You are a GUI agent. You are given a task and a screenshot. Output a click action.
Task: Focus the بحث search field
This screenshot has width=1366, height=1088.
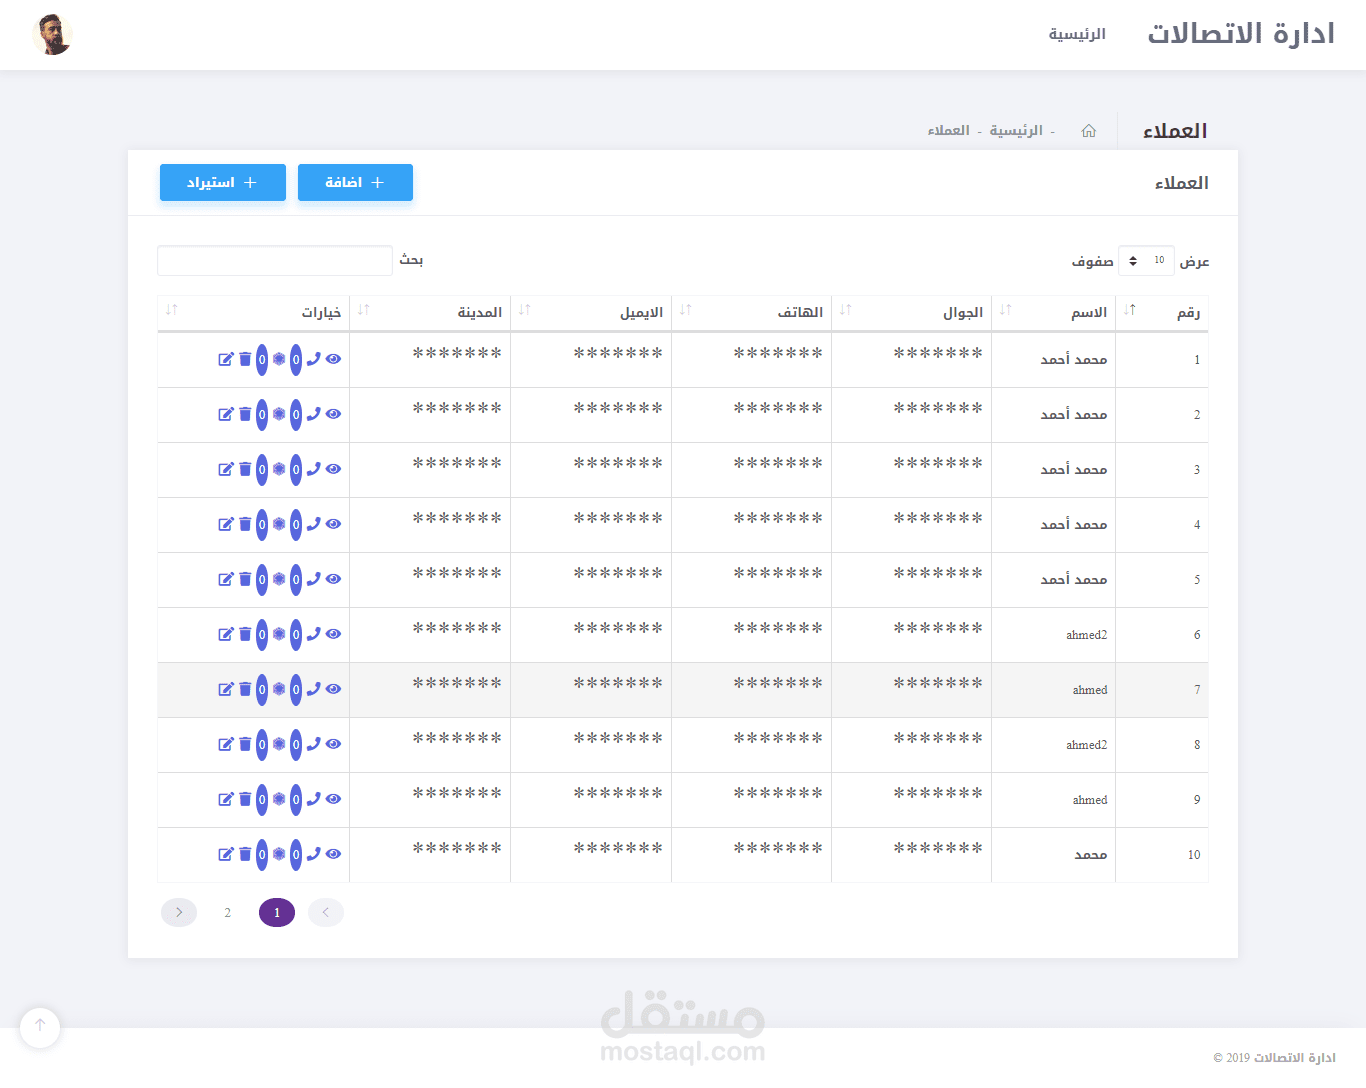click(x=275, y=261)
